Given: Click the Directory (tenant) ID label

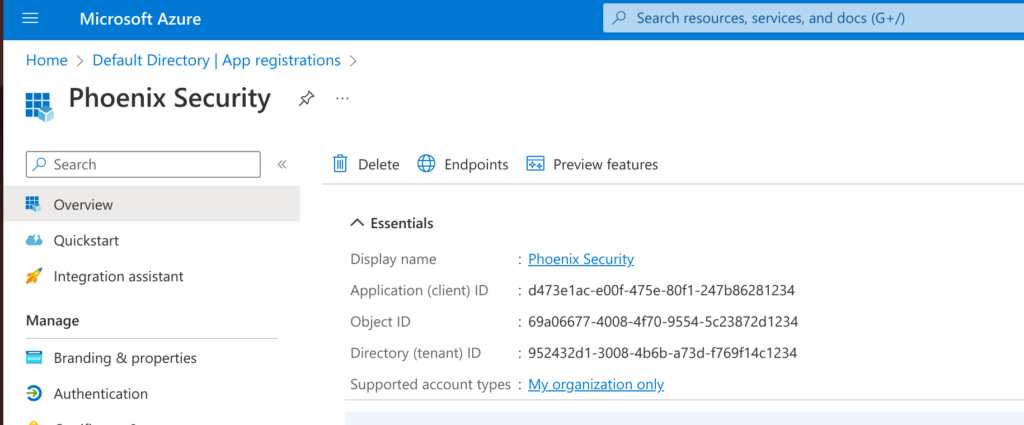Looking at the screenshot, I should (x=415, y=353).
